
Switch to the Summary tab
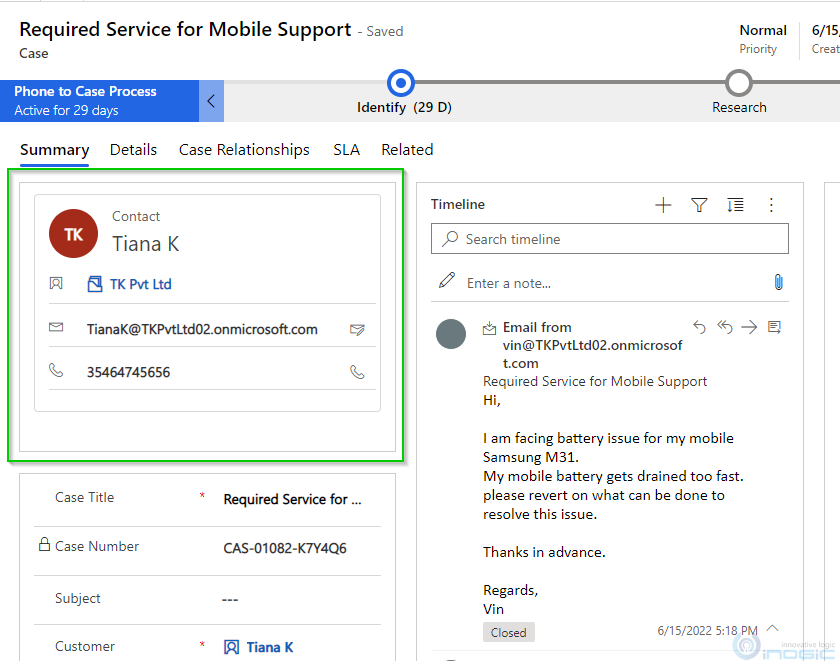(x=55, y=150)
